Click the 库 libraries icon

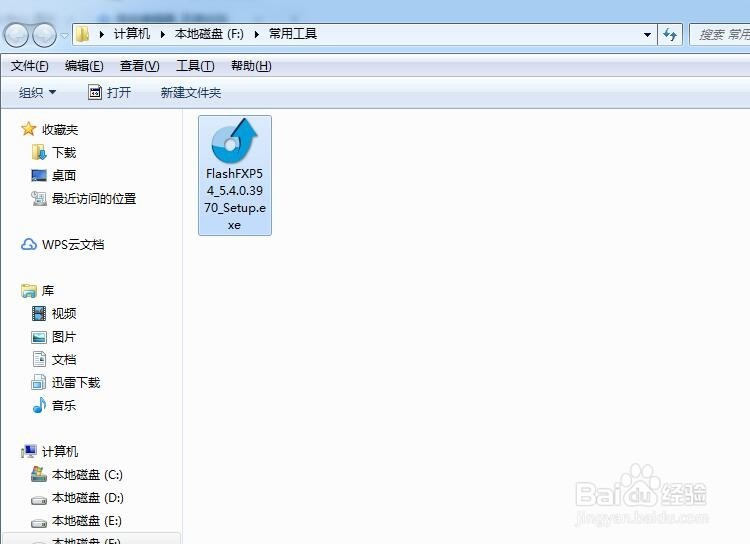point(29,290)
